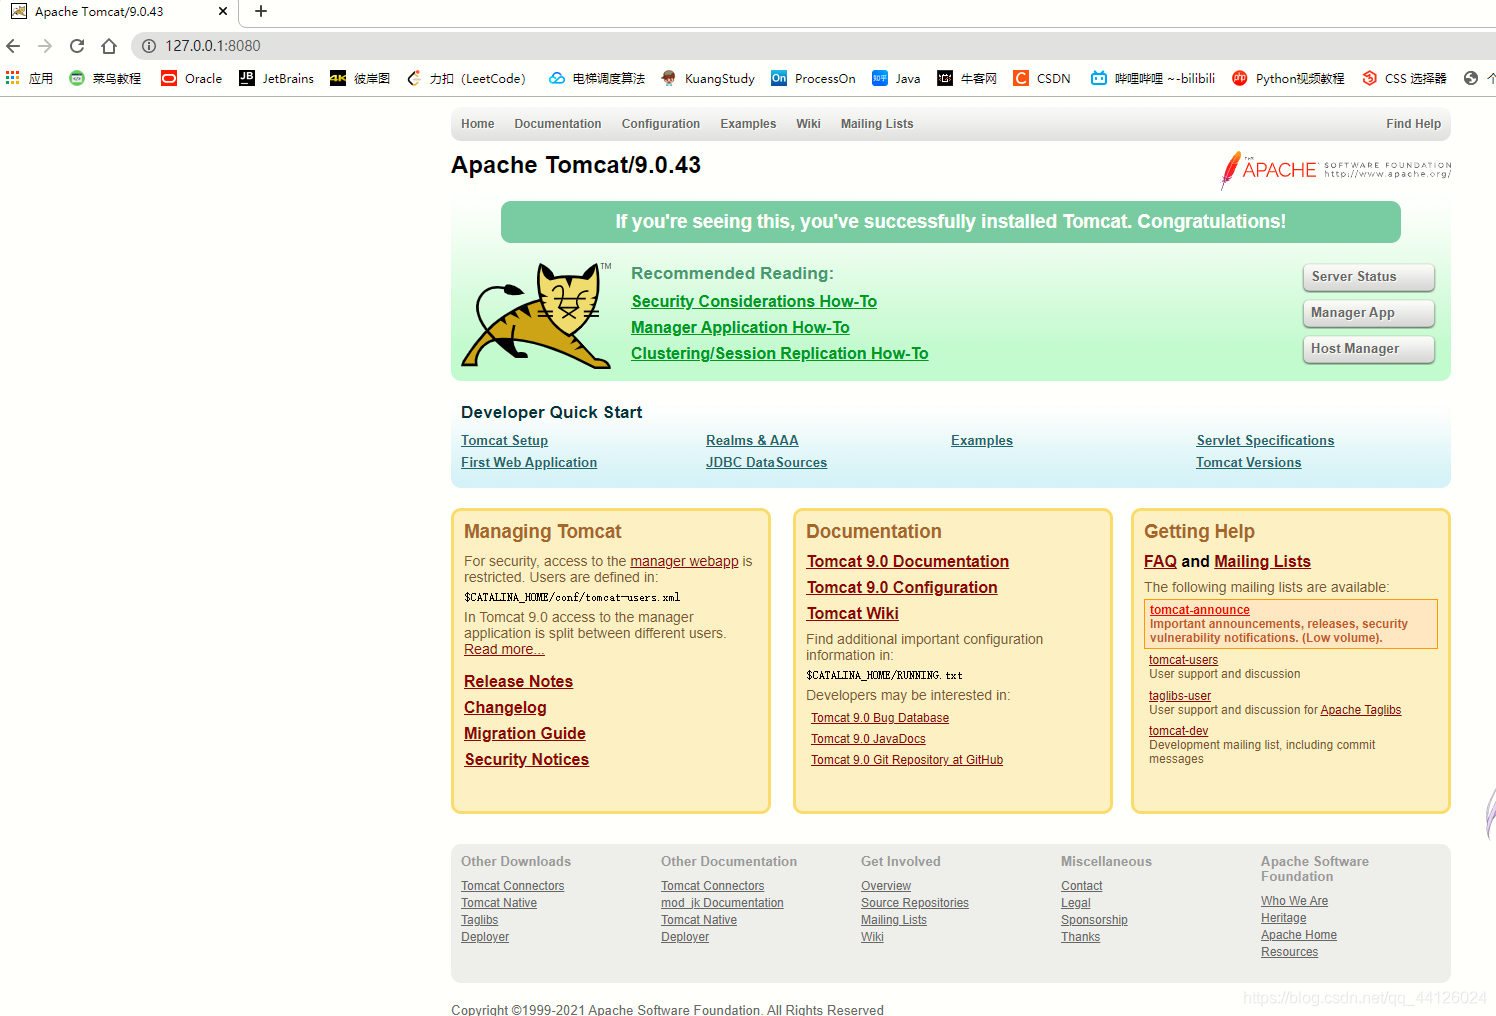Image resolution: width=1496 pixels, height=1016 pixels.
Task: Open the tomcat-announce mailing list link
Action: point(1200,610)
